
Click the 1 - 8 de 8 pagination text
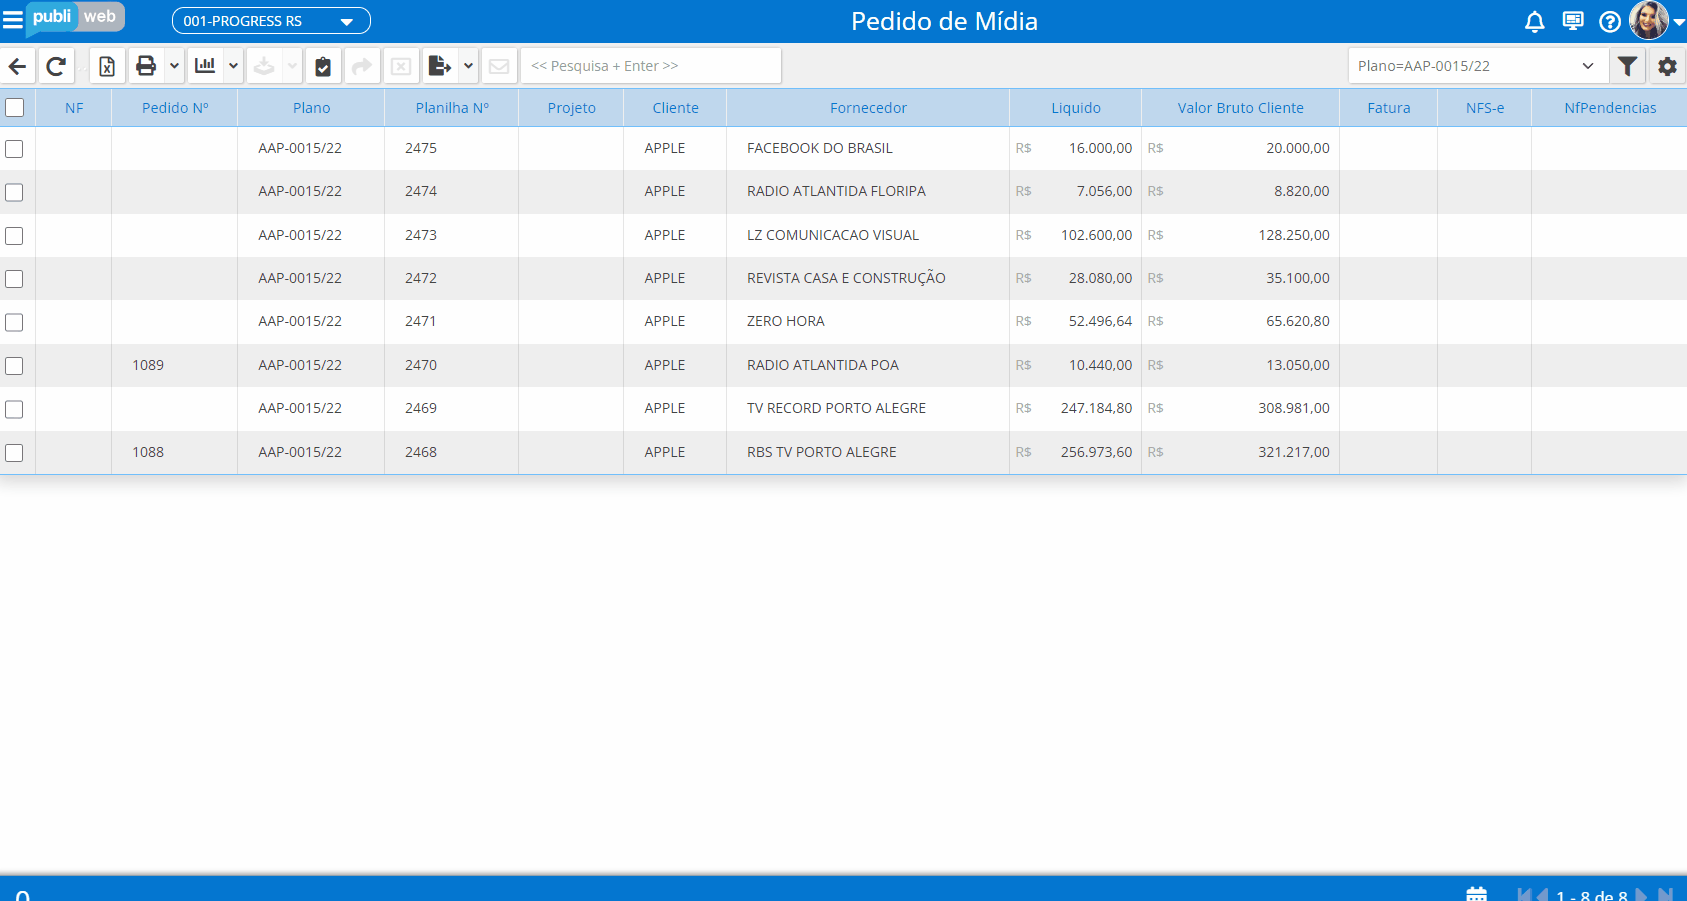(x=1592, y=895)
